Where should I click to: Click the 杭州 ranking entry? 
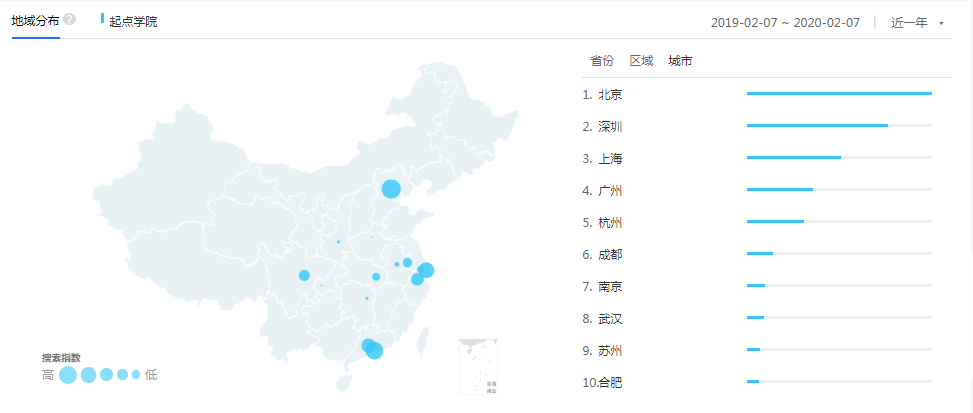click(x=610, y=222)
